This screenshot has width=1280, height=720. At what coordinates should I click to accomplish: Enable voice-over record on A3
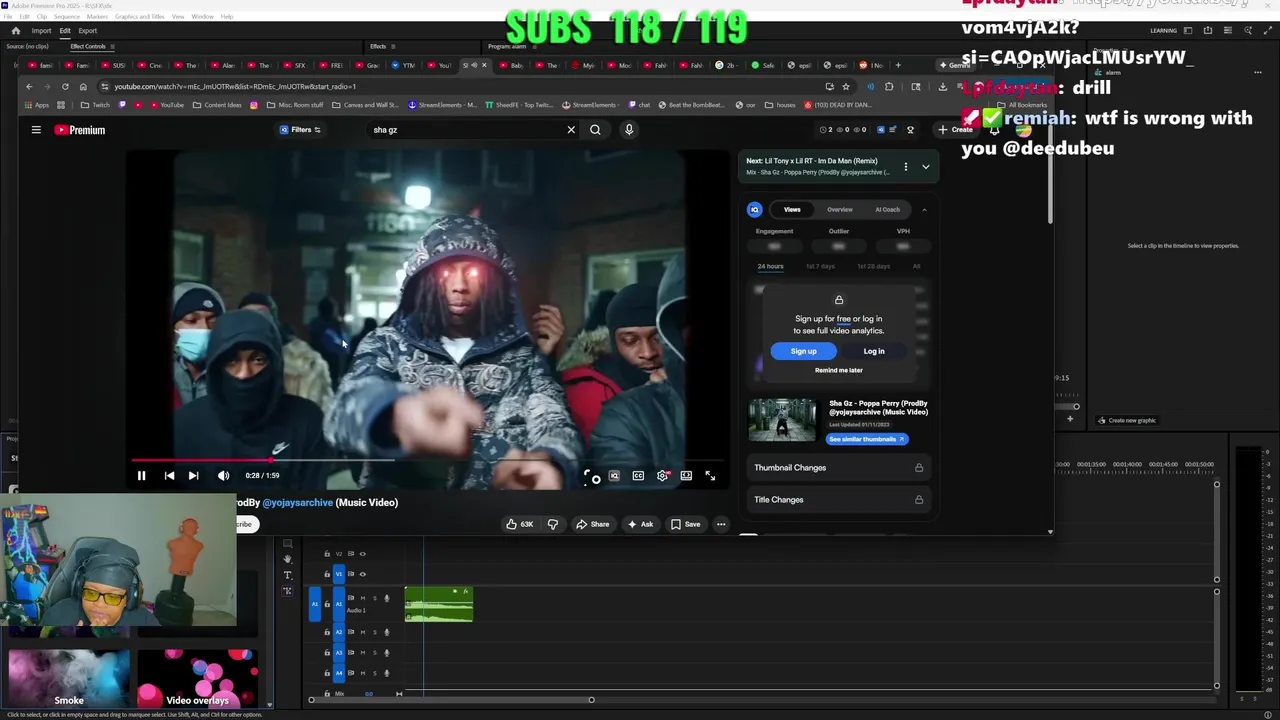[x=387, y=653]
